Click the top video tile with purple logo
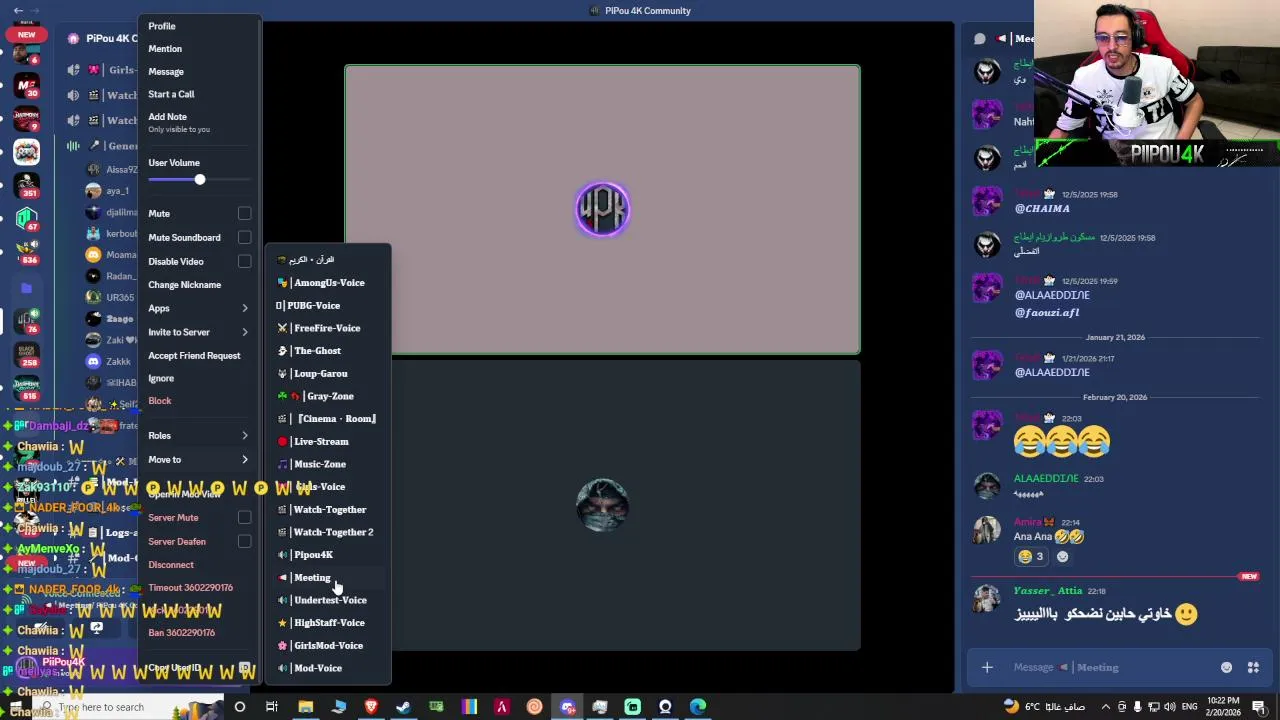This screenshot has height=720, width=1280. (x=602, y=209)
